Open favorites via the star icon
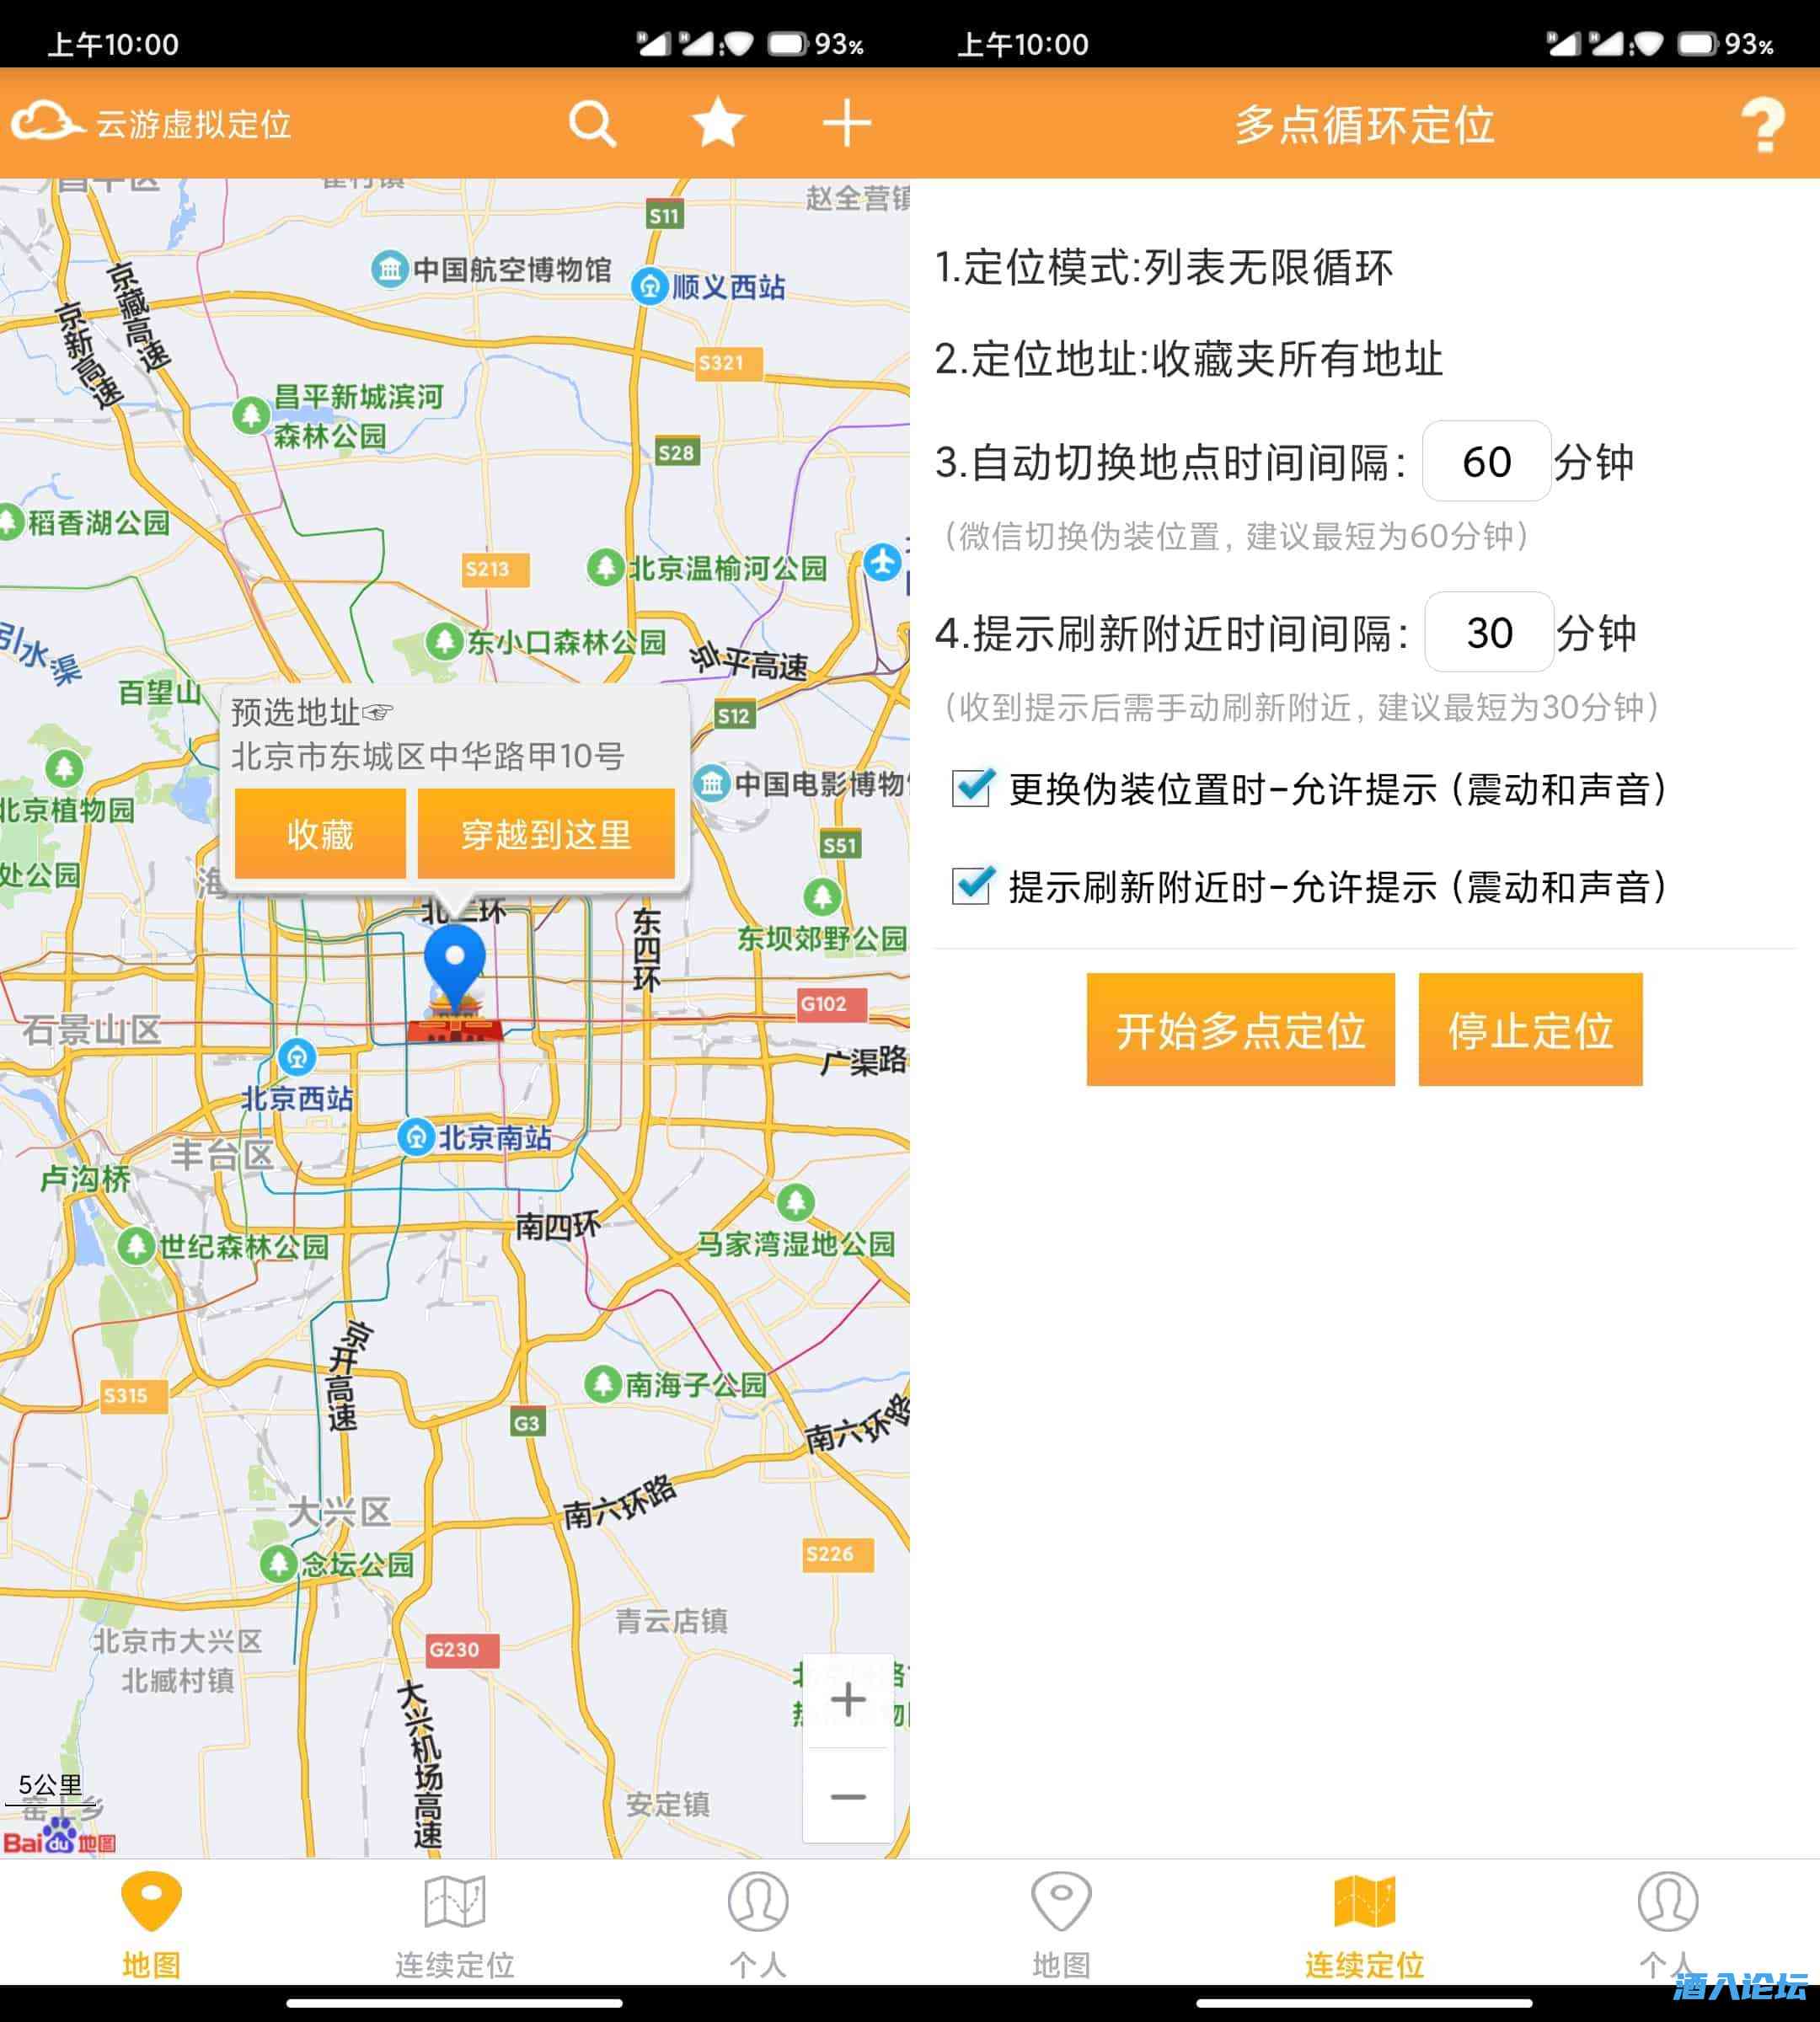This screenshot has width=1820, height=2022. pos(718,124)
